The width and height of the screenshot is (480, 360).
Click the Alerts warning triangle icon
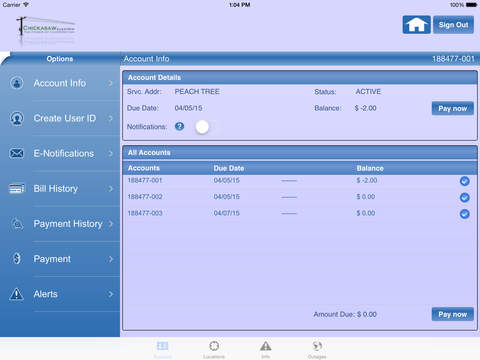tap(17, 294)
